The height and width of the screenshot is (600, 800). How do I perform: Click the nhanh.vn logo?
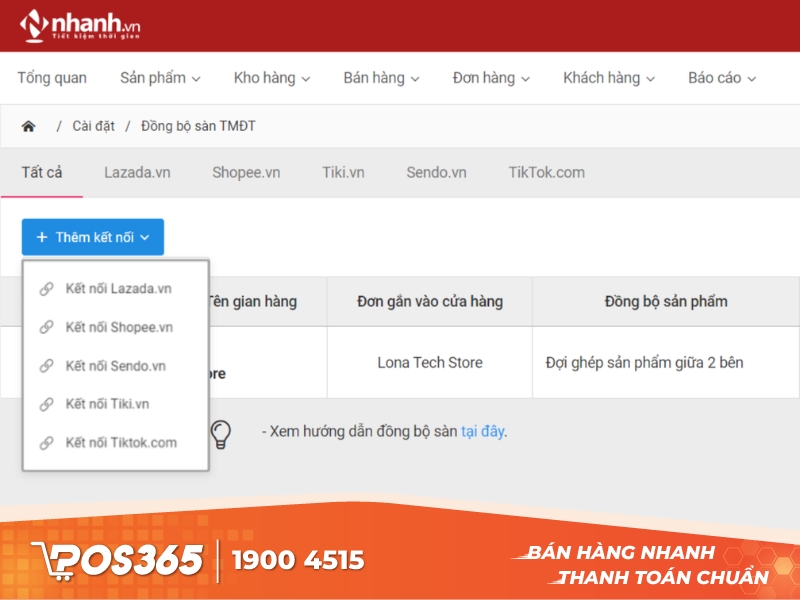[x=80, y=26]
